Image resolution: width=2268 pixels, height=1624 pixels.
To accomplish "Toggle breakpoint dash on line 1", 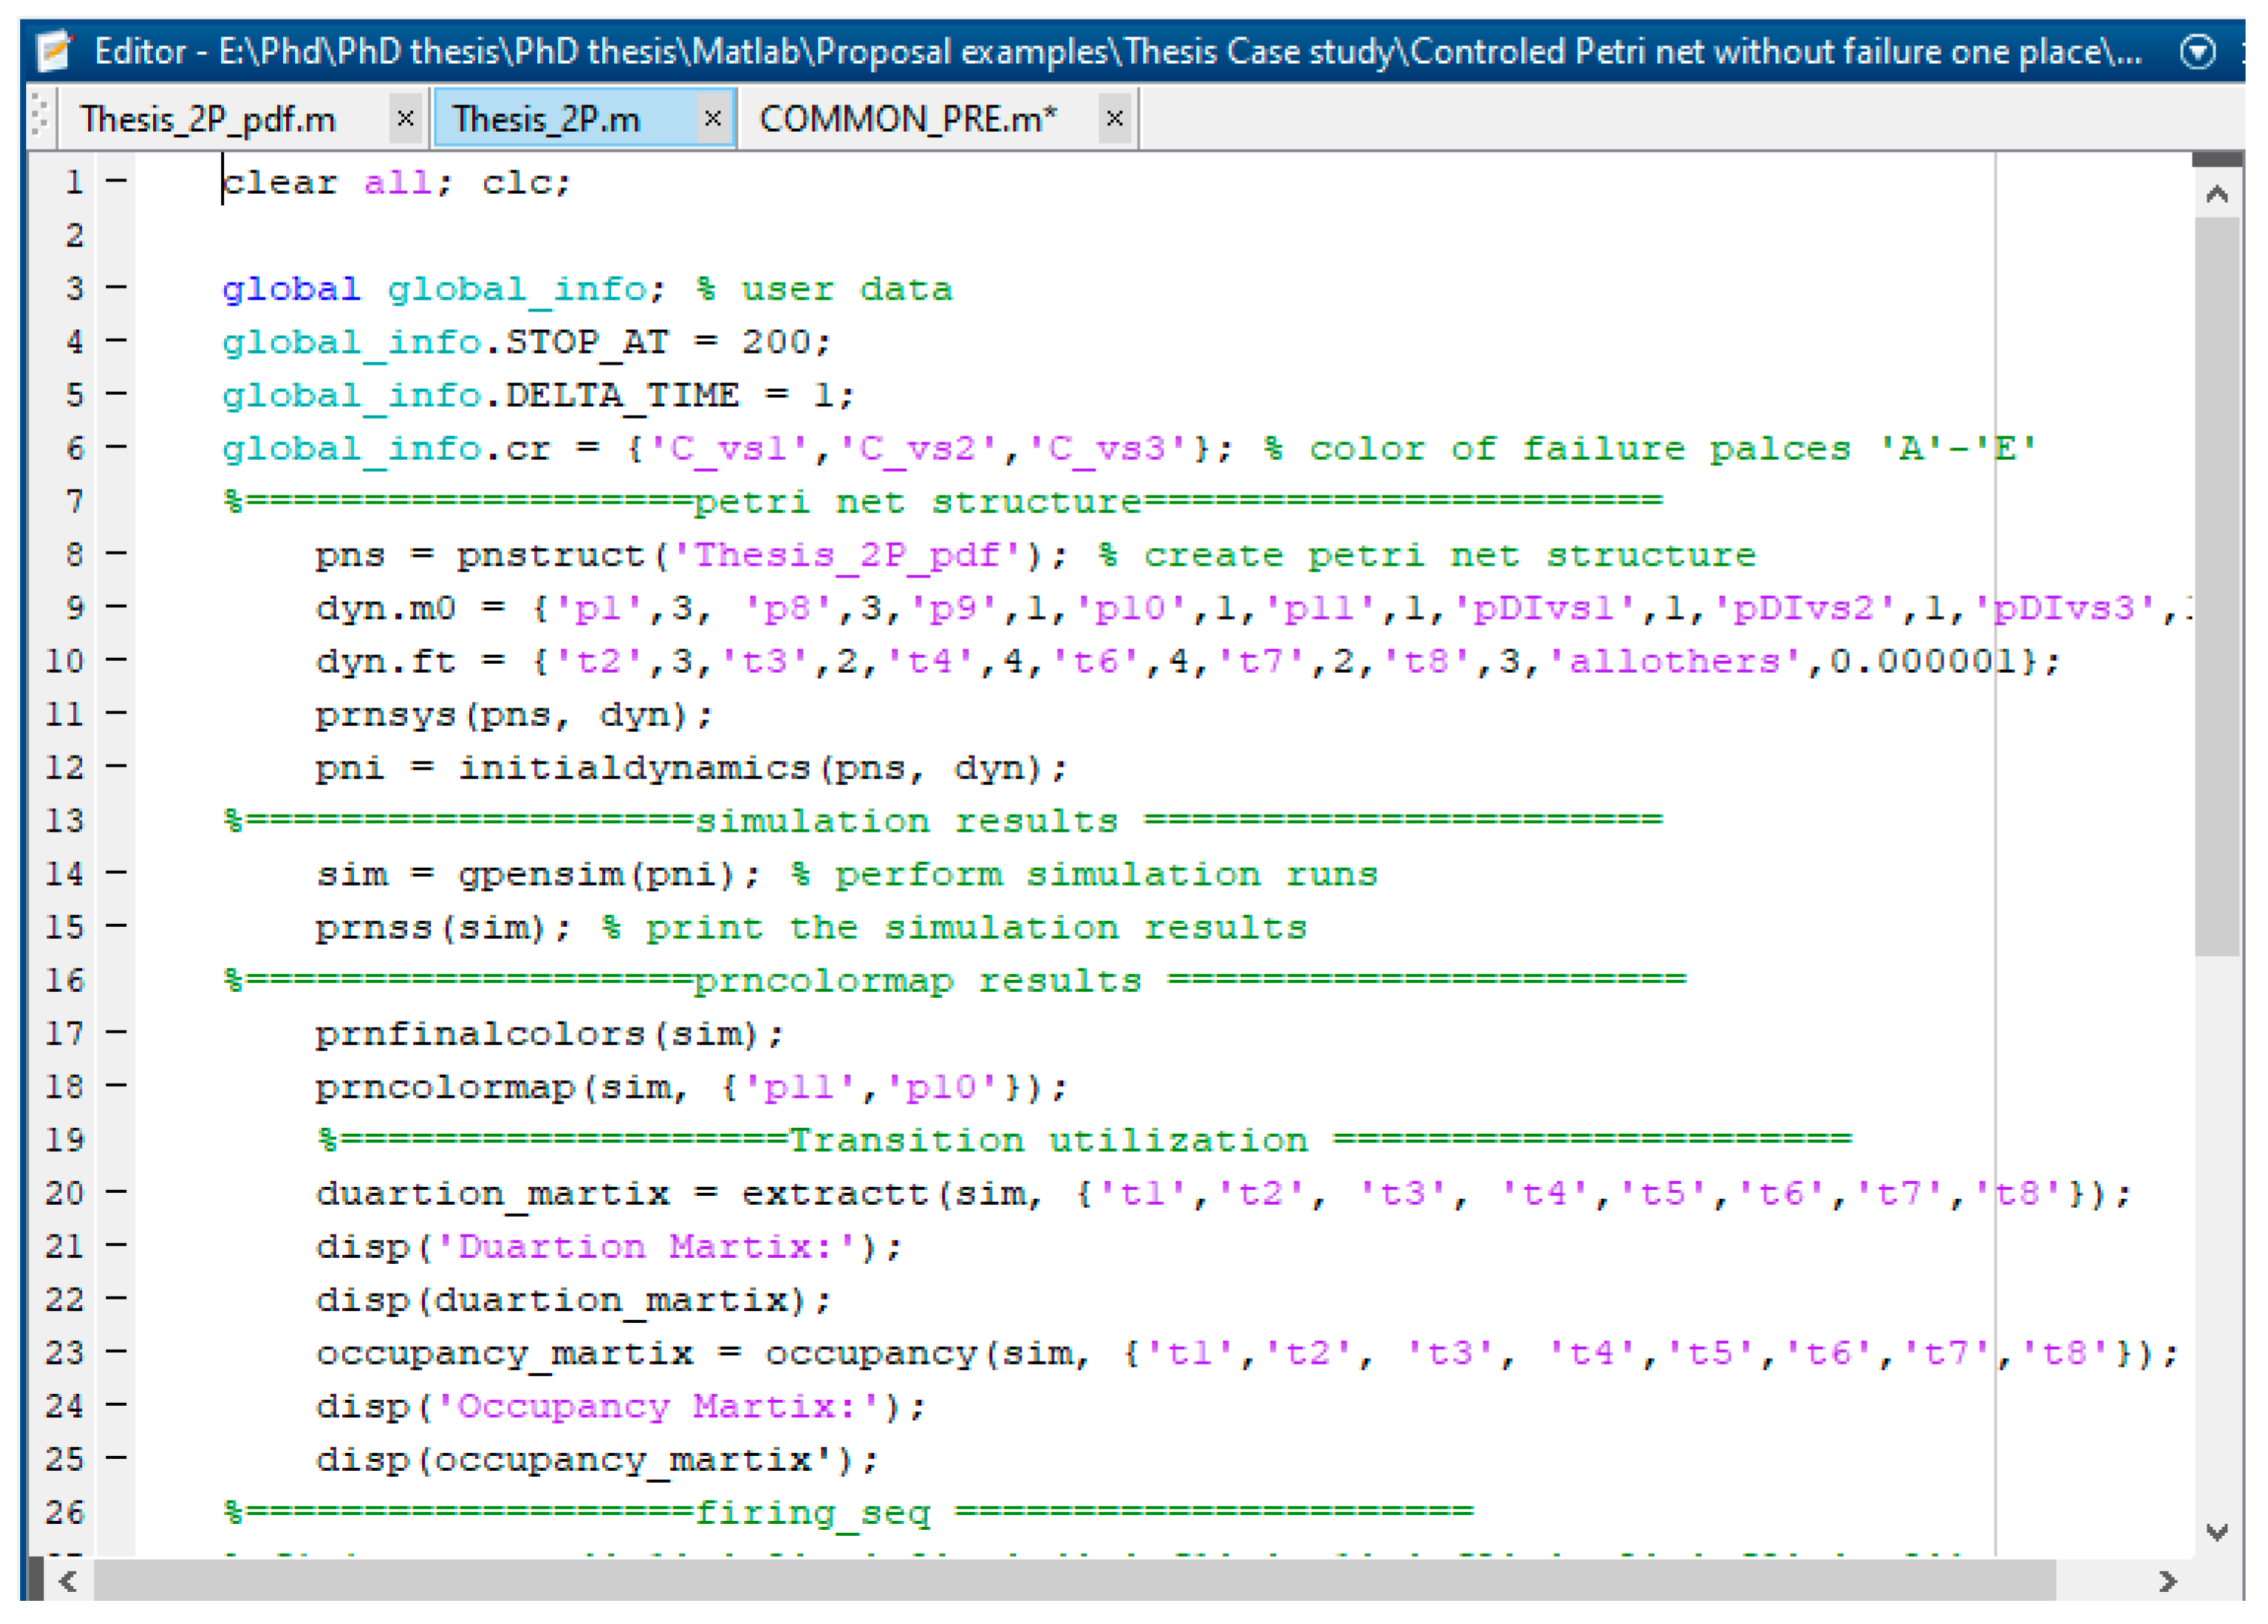I will (116, 181).
